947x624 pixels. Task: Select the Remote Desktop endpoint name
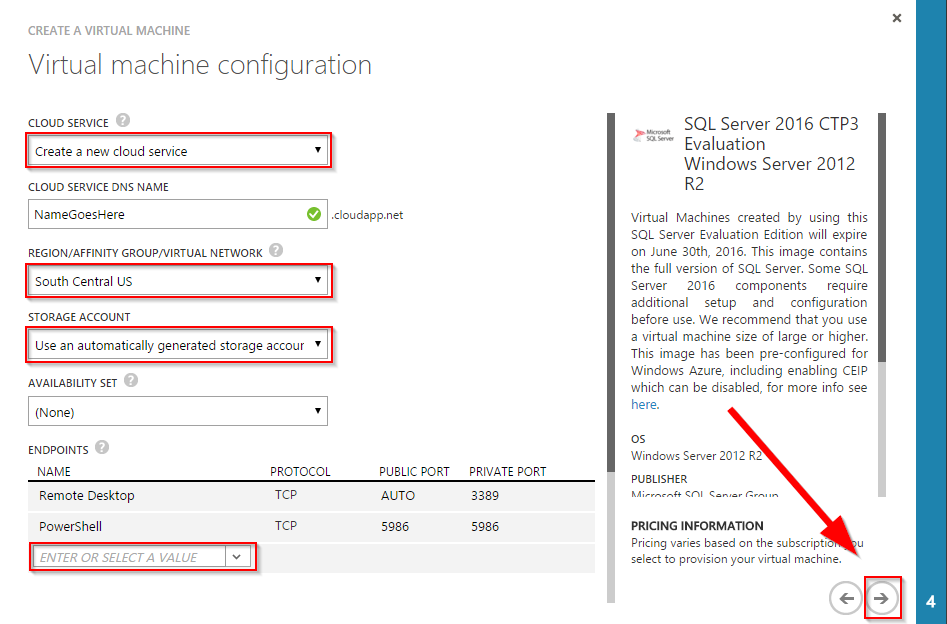(x=86, y=496)
